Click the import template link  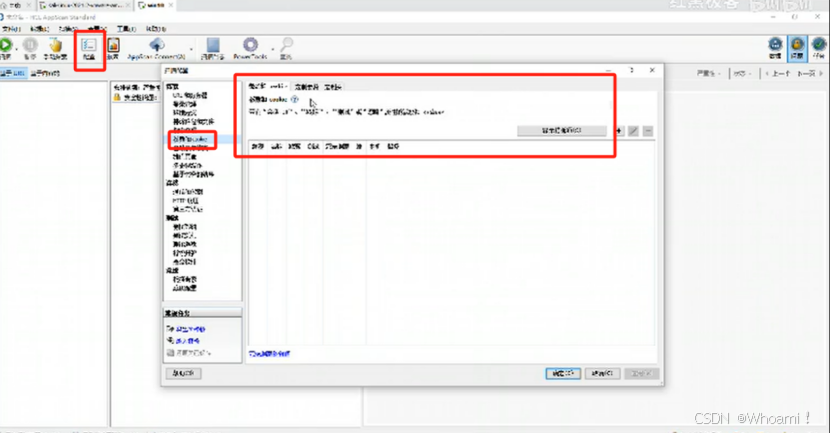pyautogui.click(x=183, y=341)
